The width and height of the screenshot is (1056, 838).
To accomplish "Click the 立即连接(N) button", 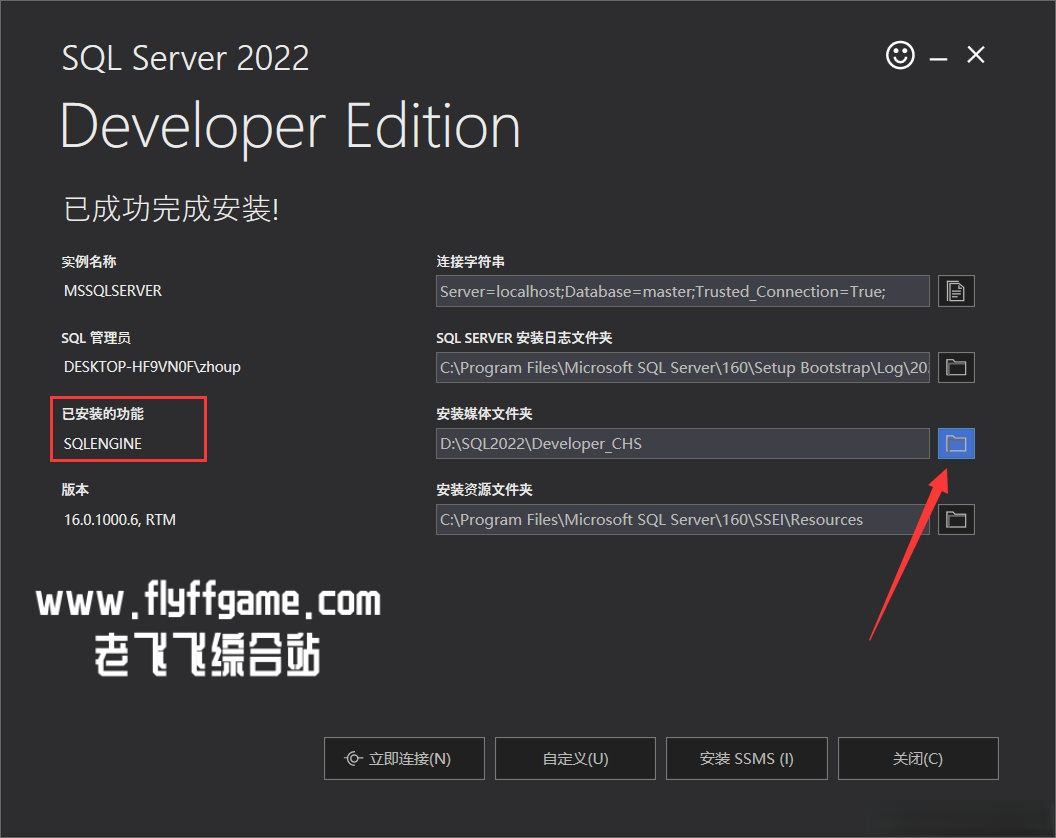I will (x=404, y=759).
